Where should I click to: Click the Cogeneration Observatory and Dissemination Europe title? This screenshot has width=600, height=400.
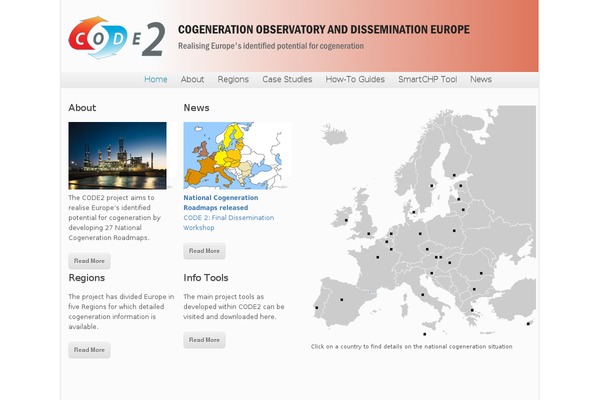[324, 29]
